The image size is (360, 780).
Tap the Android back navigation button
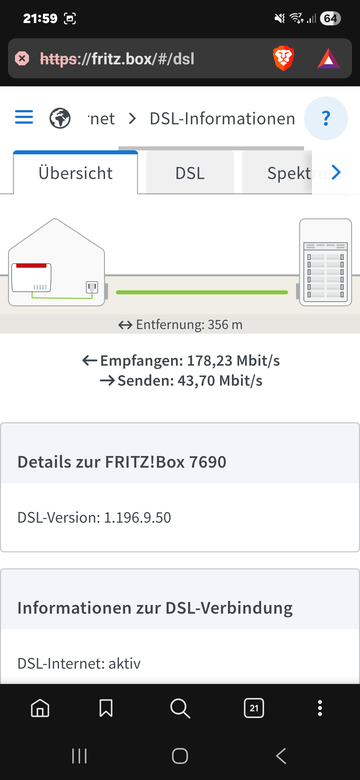point(281,756)
